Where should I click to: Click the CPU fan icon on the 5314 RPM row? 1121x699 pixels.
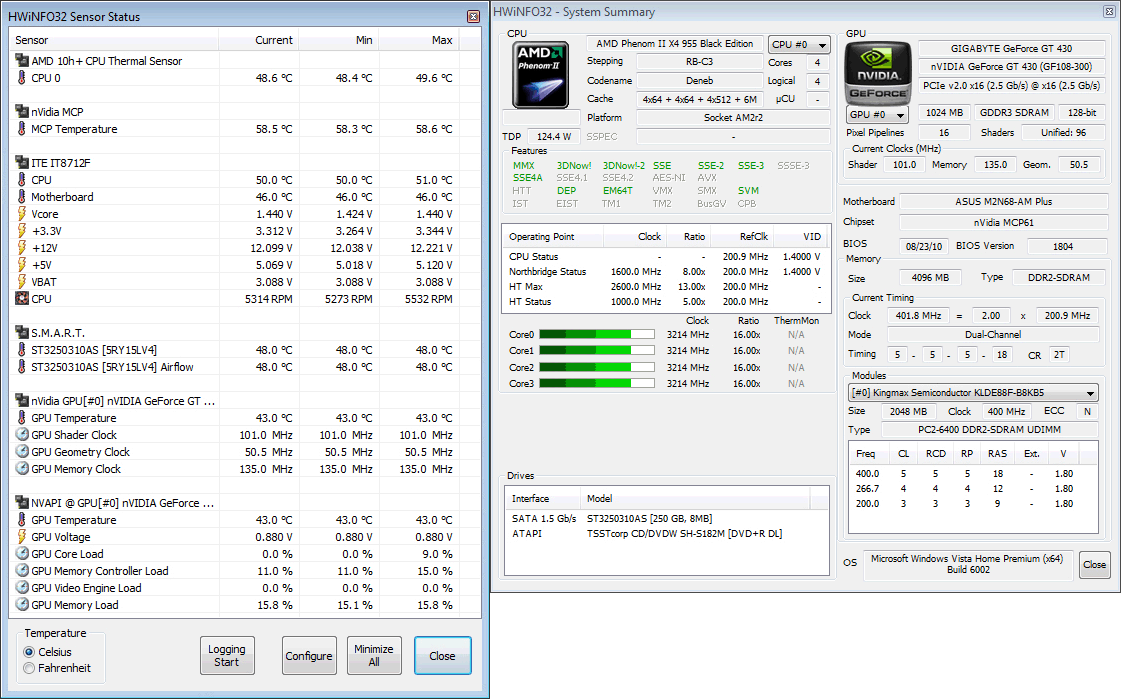22,299
